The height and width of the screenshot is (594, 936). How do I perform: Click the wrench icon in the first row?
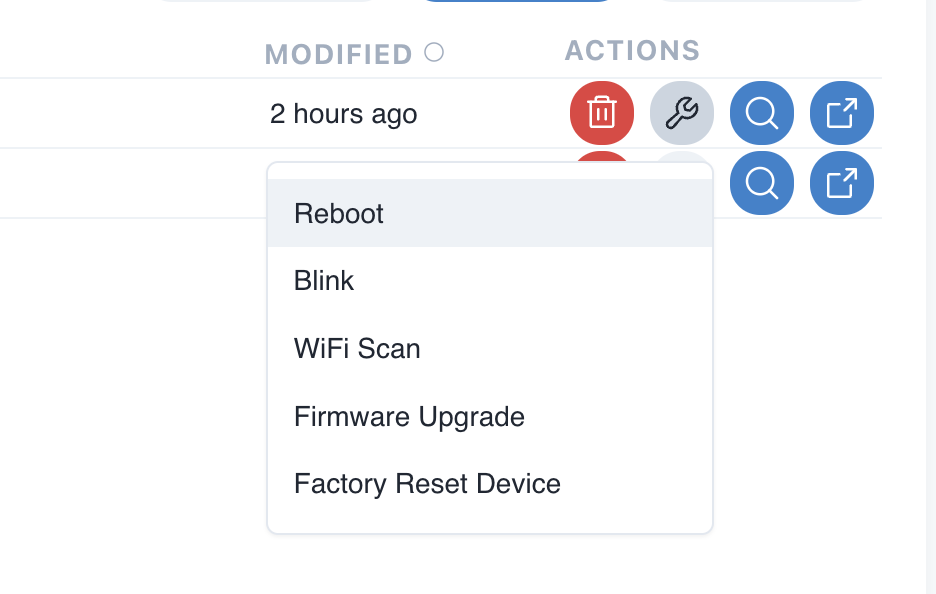point(681,113)
